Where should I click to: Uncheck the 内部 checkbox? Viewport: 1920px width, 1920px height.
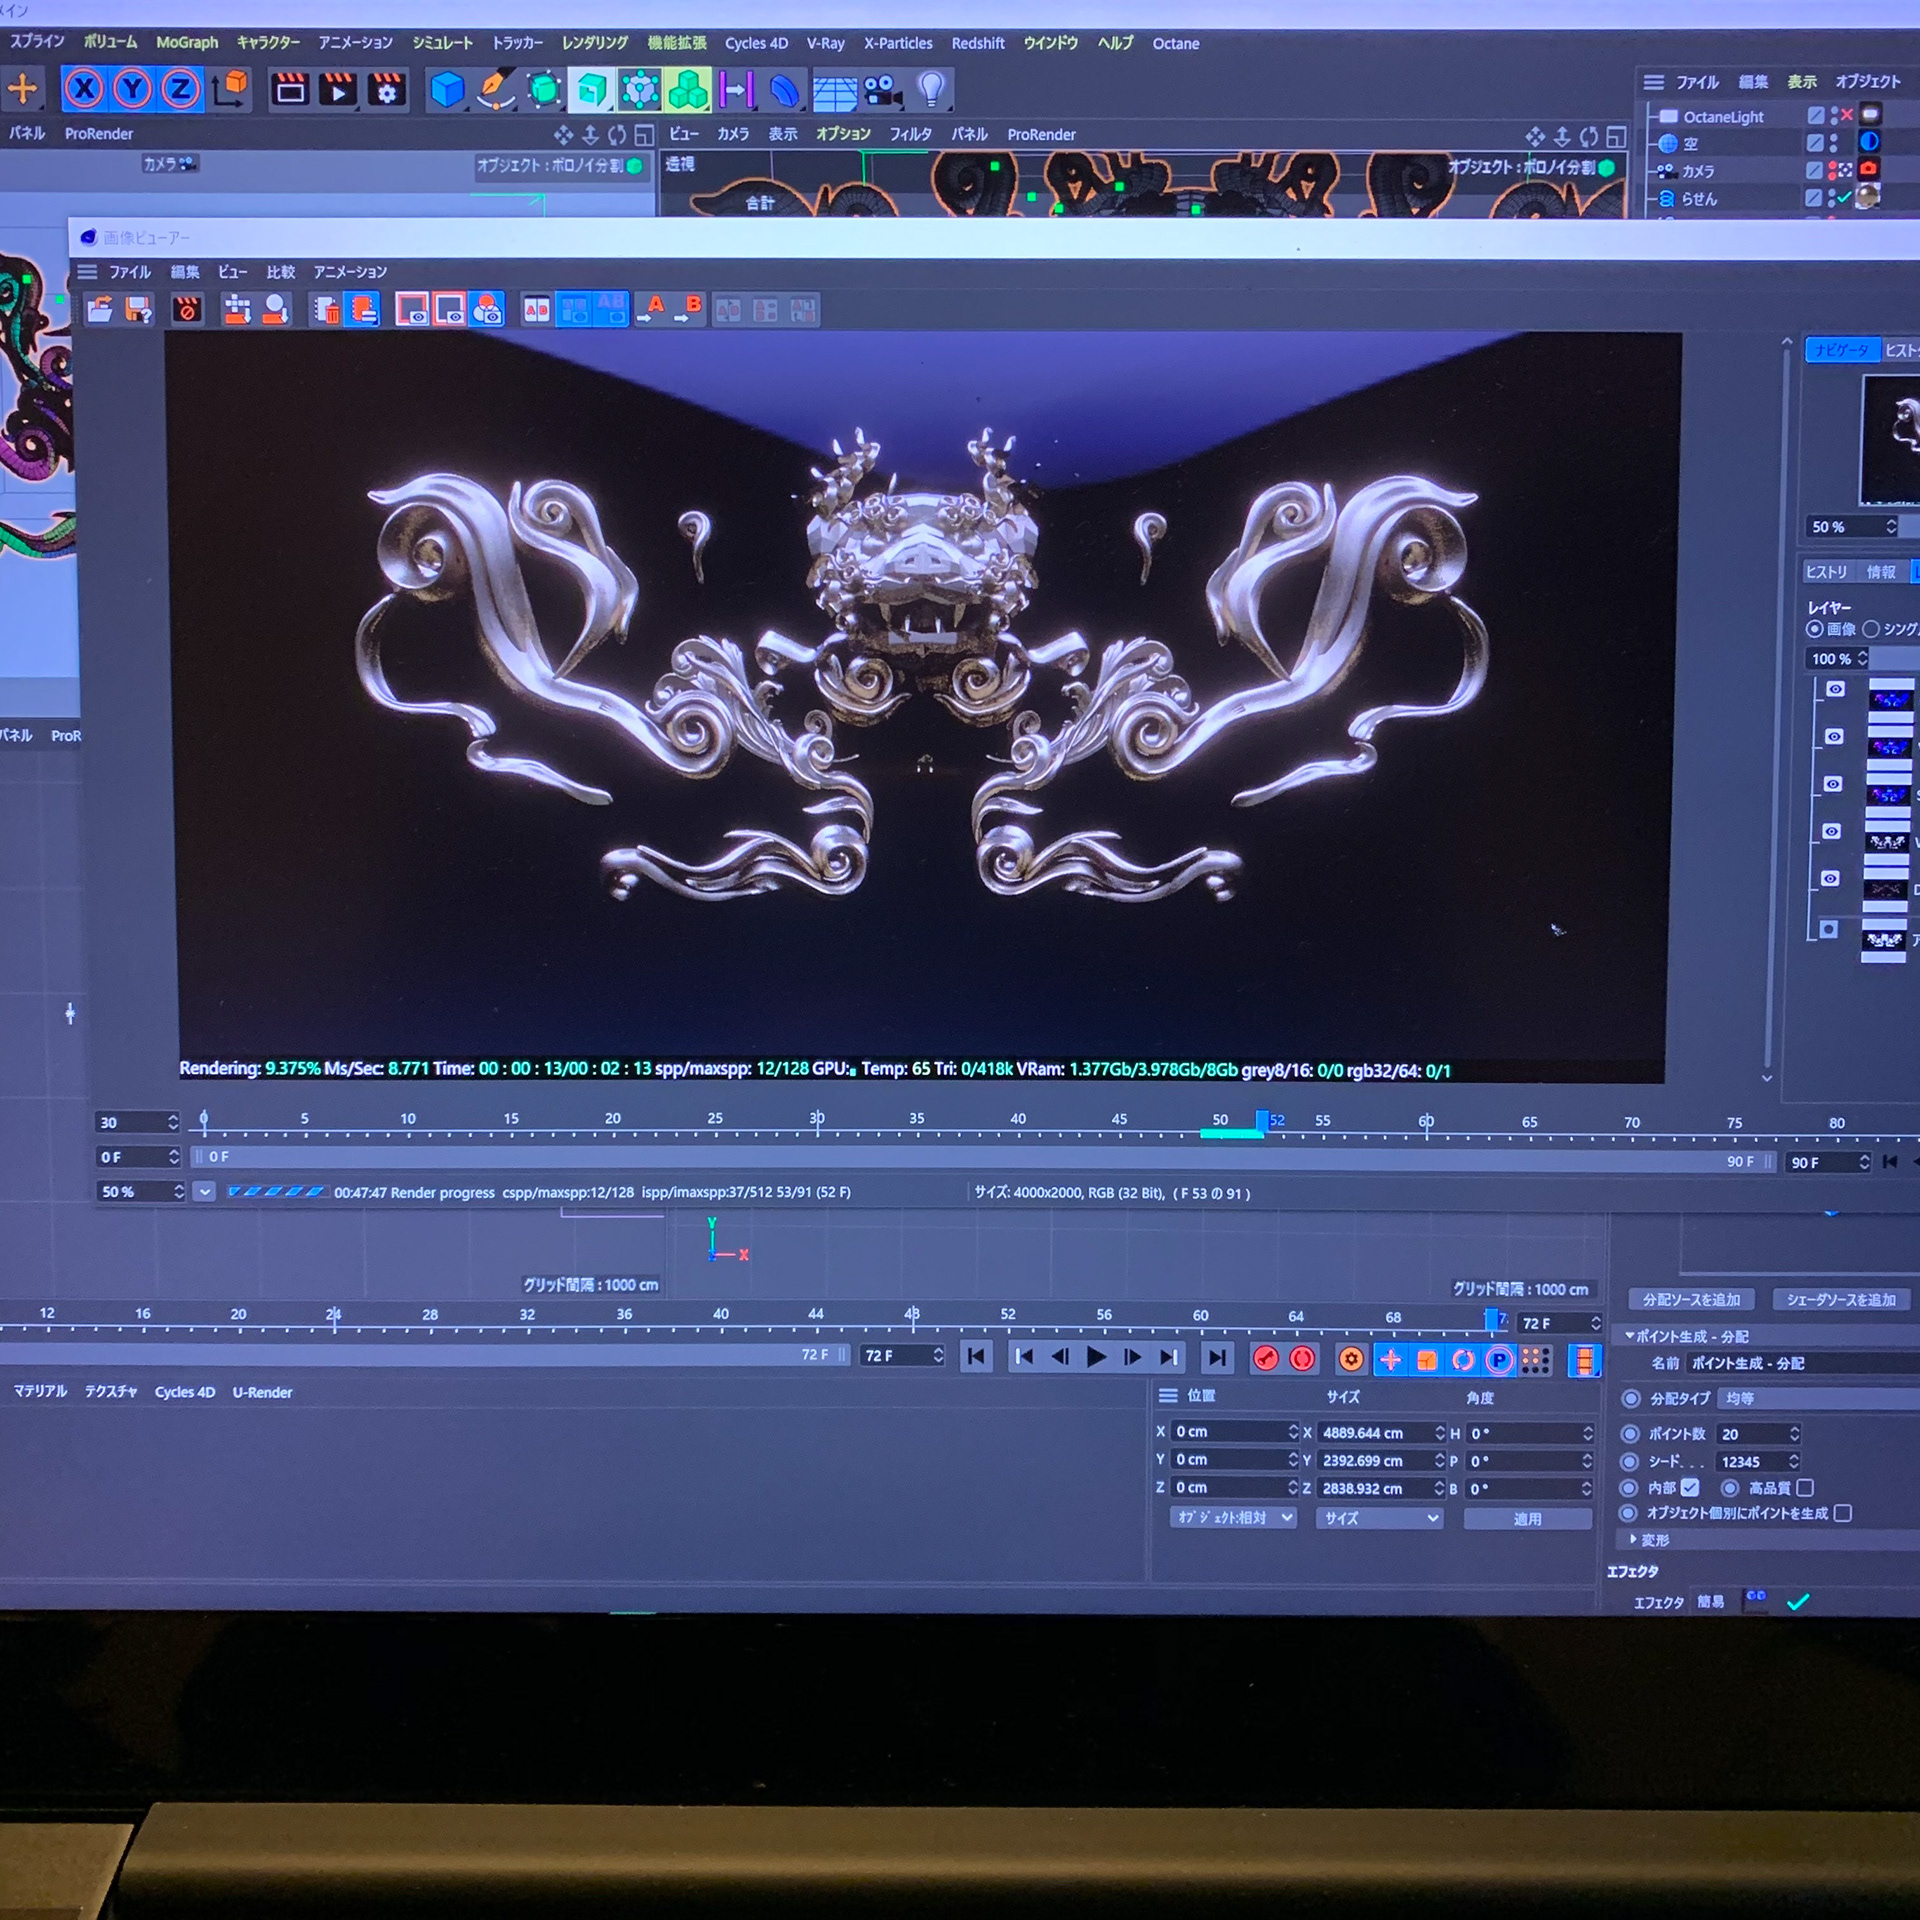coord(1690,1488)
